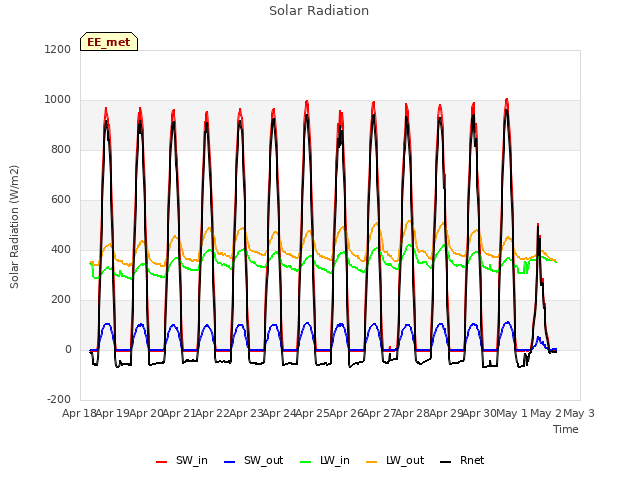The image size is (640, 480).
Task: Click the Apr 27 x-axis tick label
Action: pos(380,413)
